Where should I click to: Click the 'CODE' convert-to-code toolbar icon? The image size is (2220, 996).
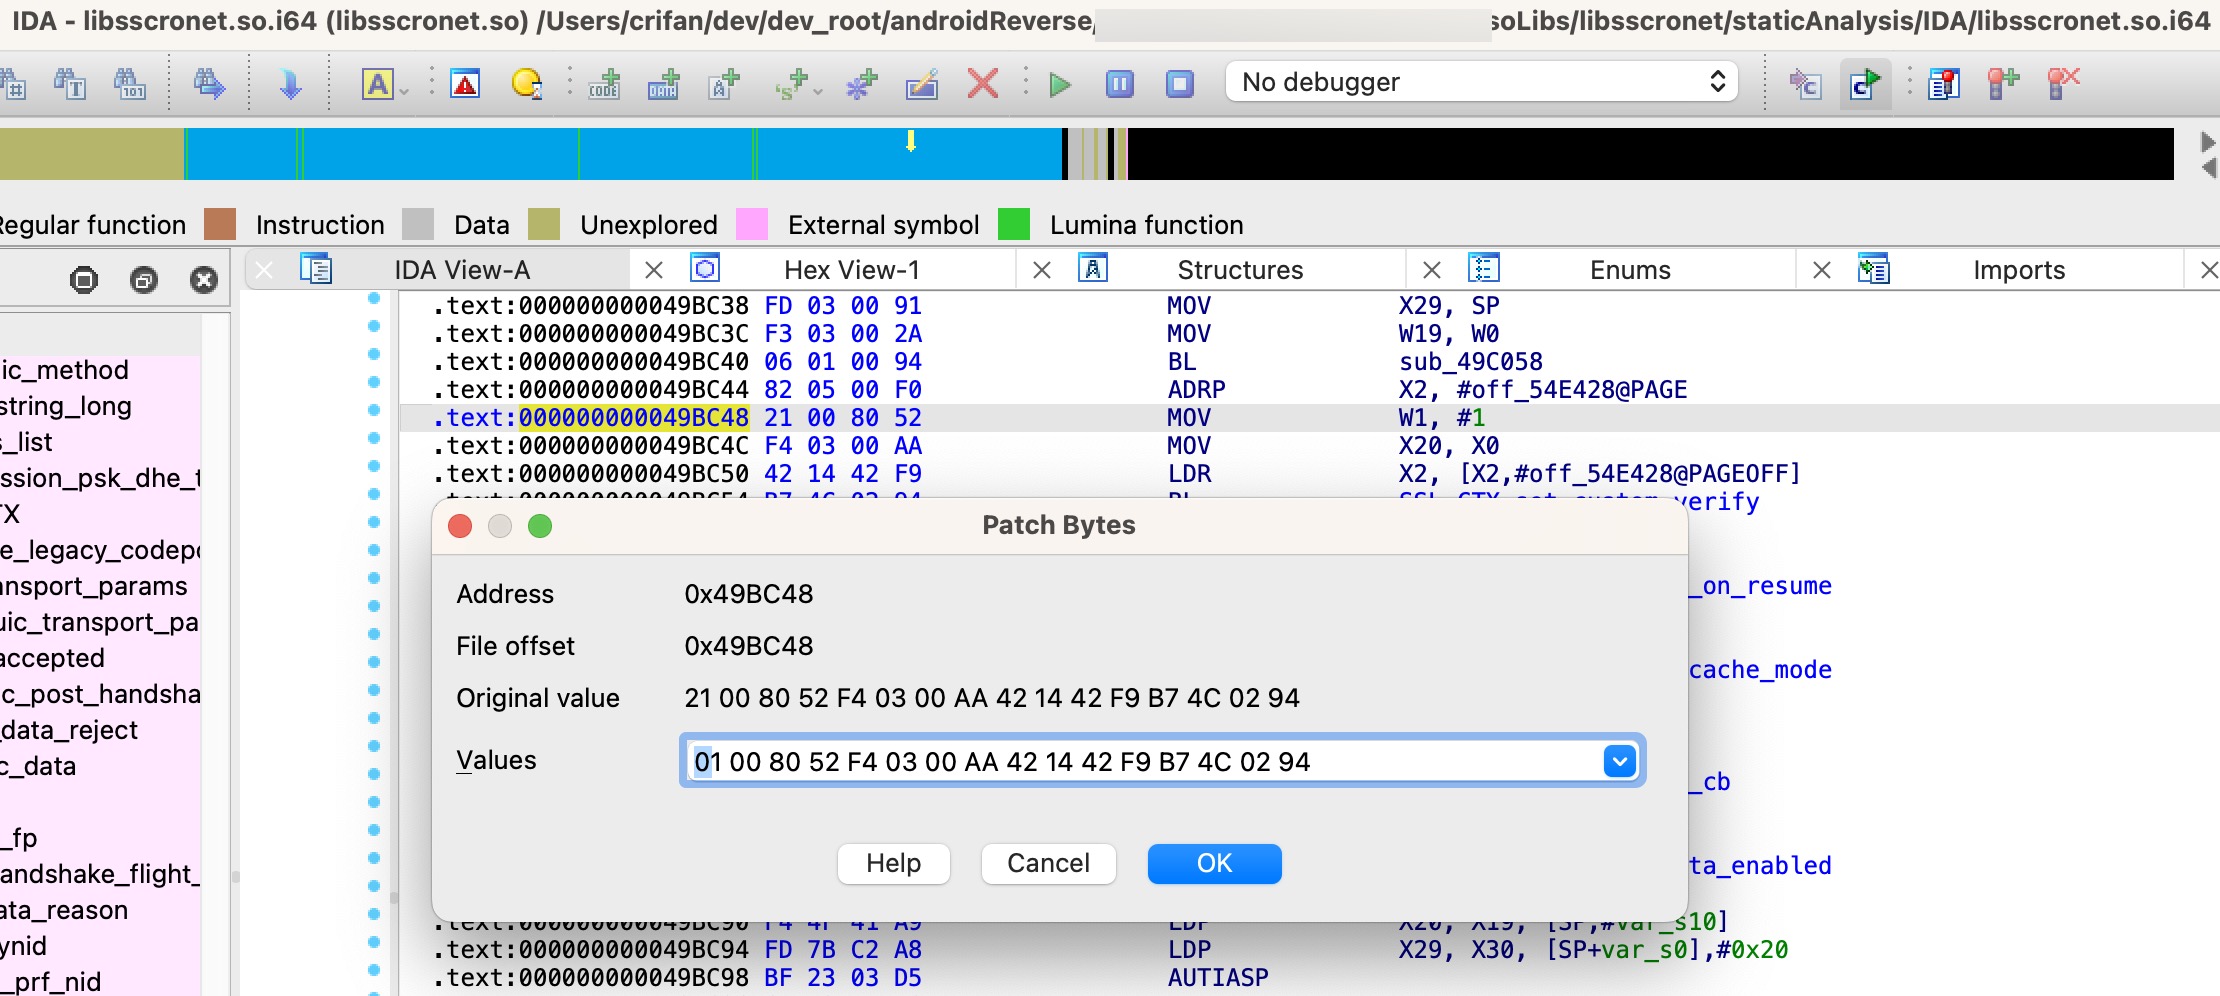(604, 84)
